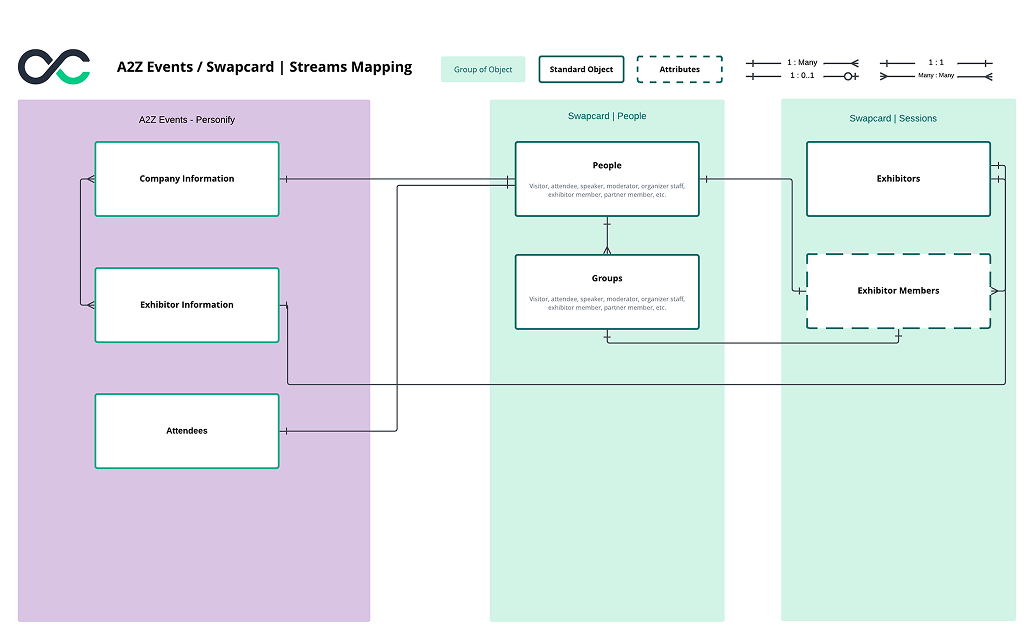Select the Groups object box

607,292
